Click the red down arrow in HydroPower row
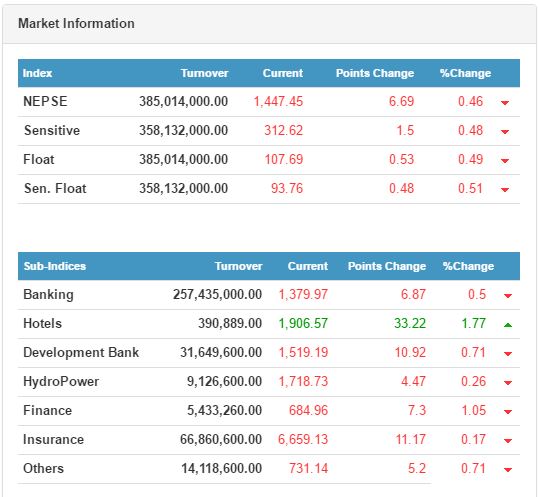The height and width of the screenshot is (497, 538). click(508, 383)
